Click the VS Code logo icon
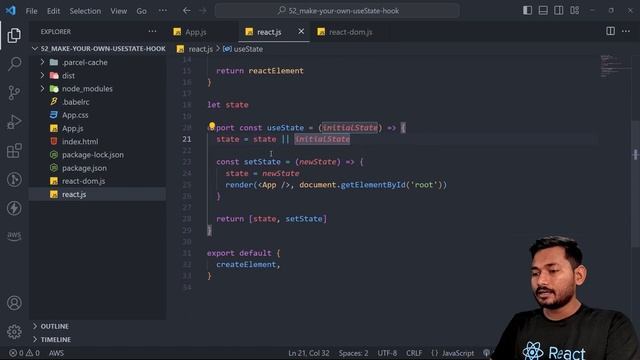Image resolution: width=640 pixels, height=360 pixels. coord(11,11)
